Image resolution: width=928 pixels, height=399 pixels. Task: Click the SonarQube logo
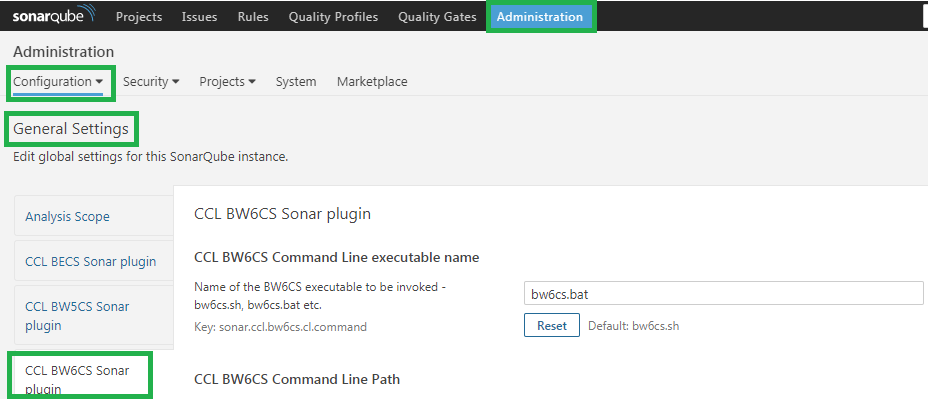pyautogui.click(x=53, y=15)
